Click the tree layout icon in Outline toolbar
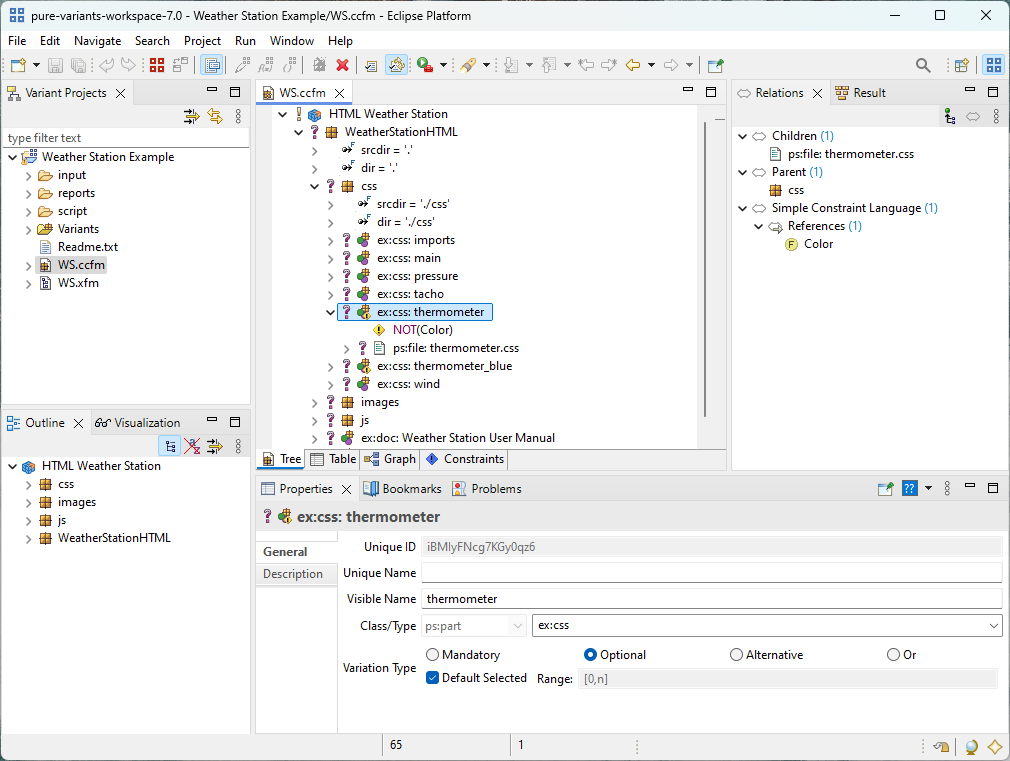This screenshot has width=1010, height=761. point(170,446)
